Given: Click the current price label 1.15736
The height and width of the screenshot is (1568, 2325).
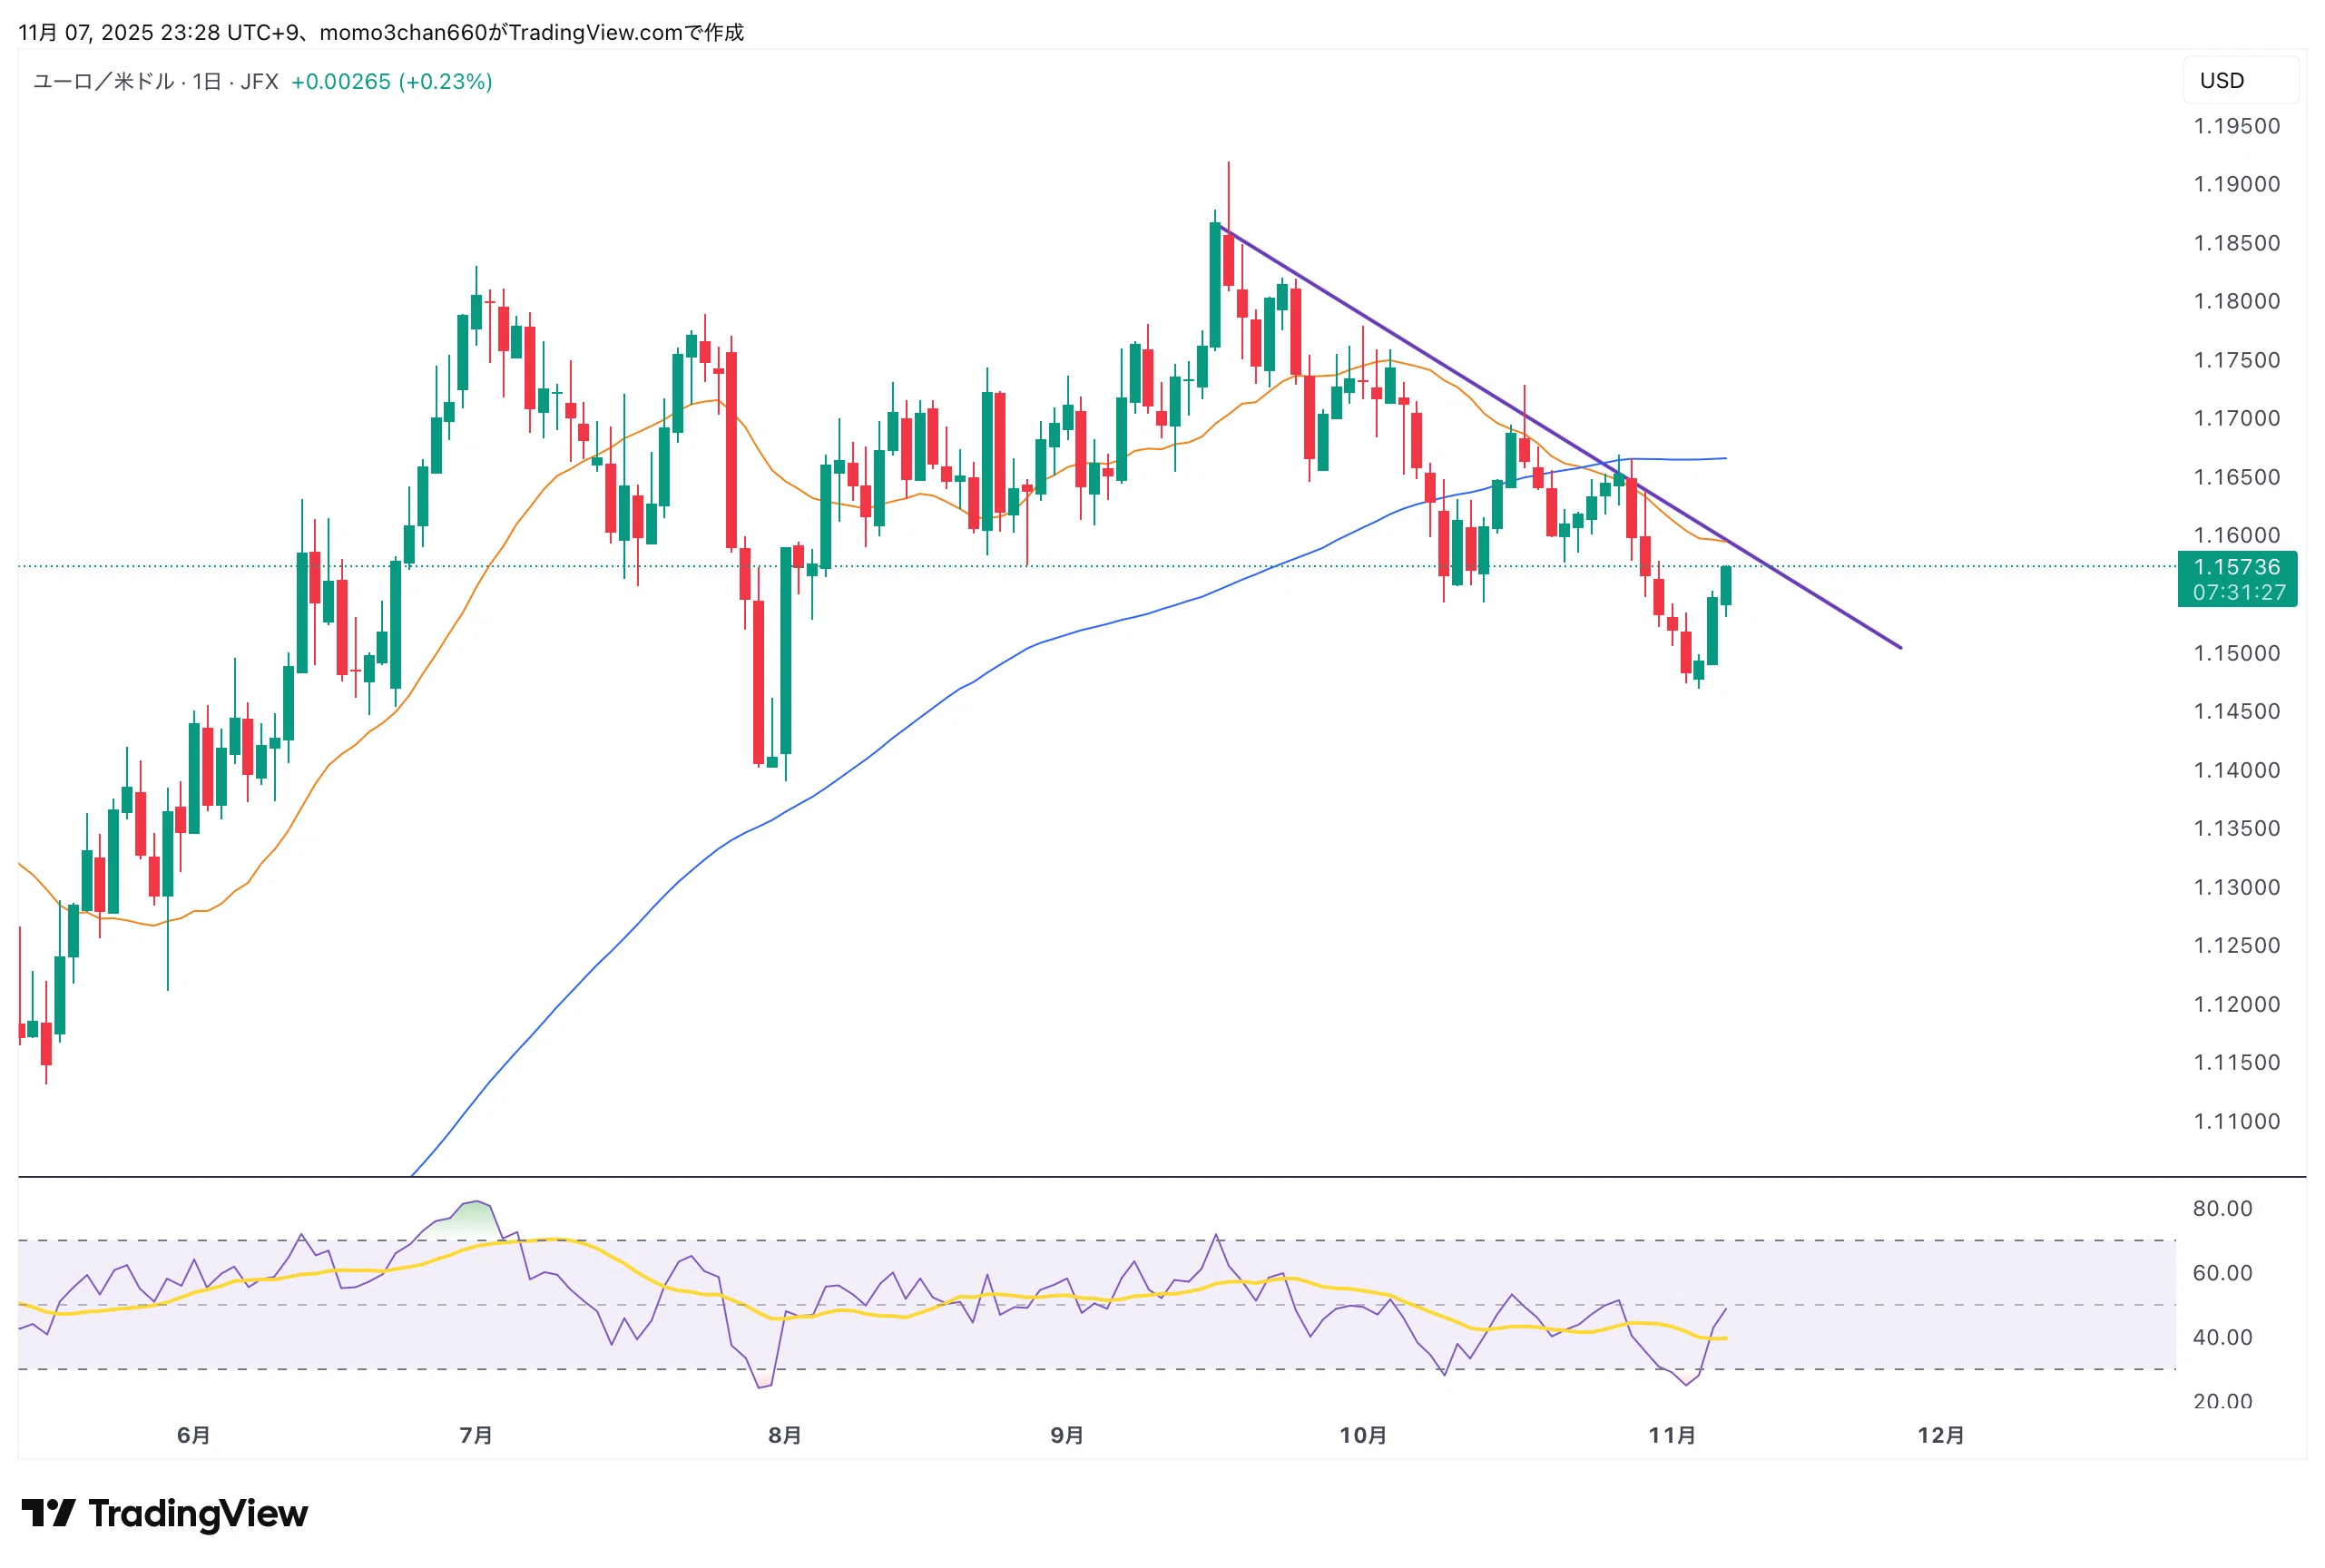Looking at the screenshot, I should (2237, 567).
